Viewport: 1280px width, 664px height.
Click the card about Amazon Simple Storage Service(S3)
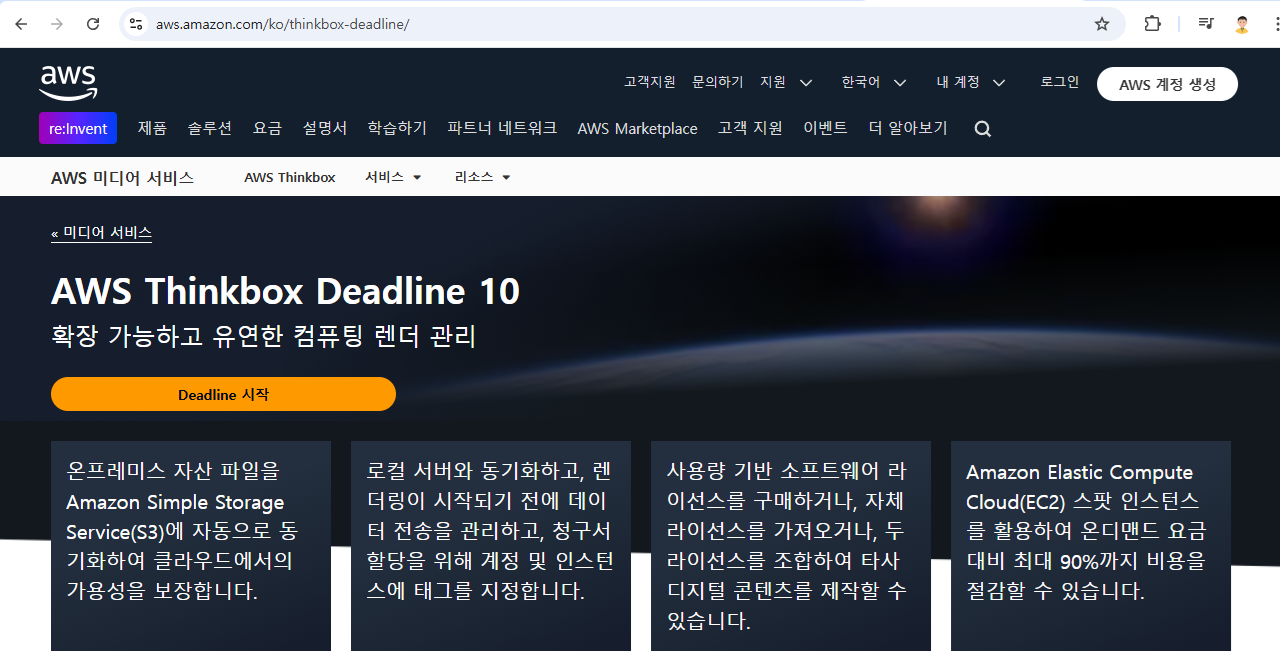coord(191,546)
